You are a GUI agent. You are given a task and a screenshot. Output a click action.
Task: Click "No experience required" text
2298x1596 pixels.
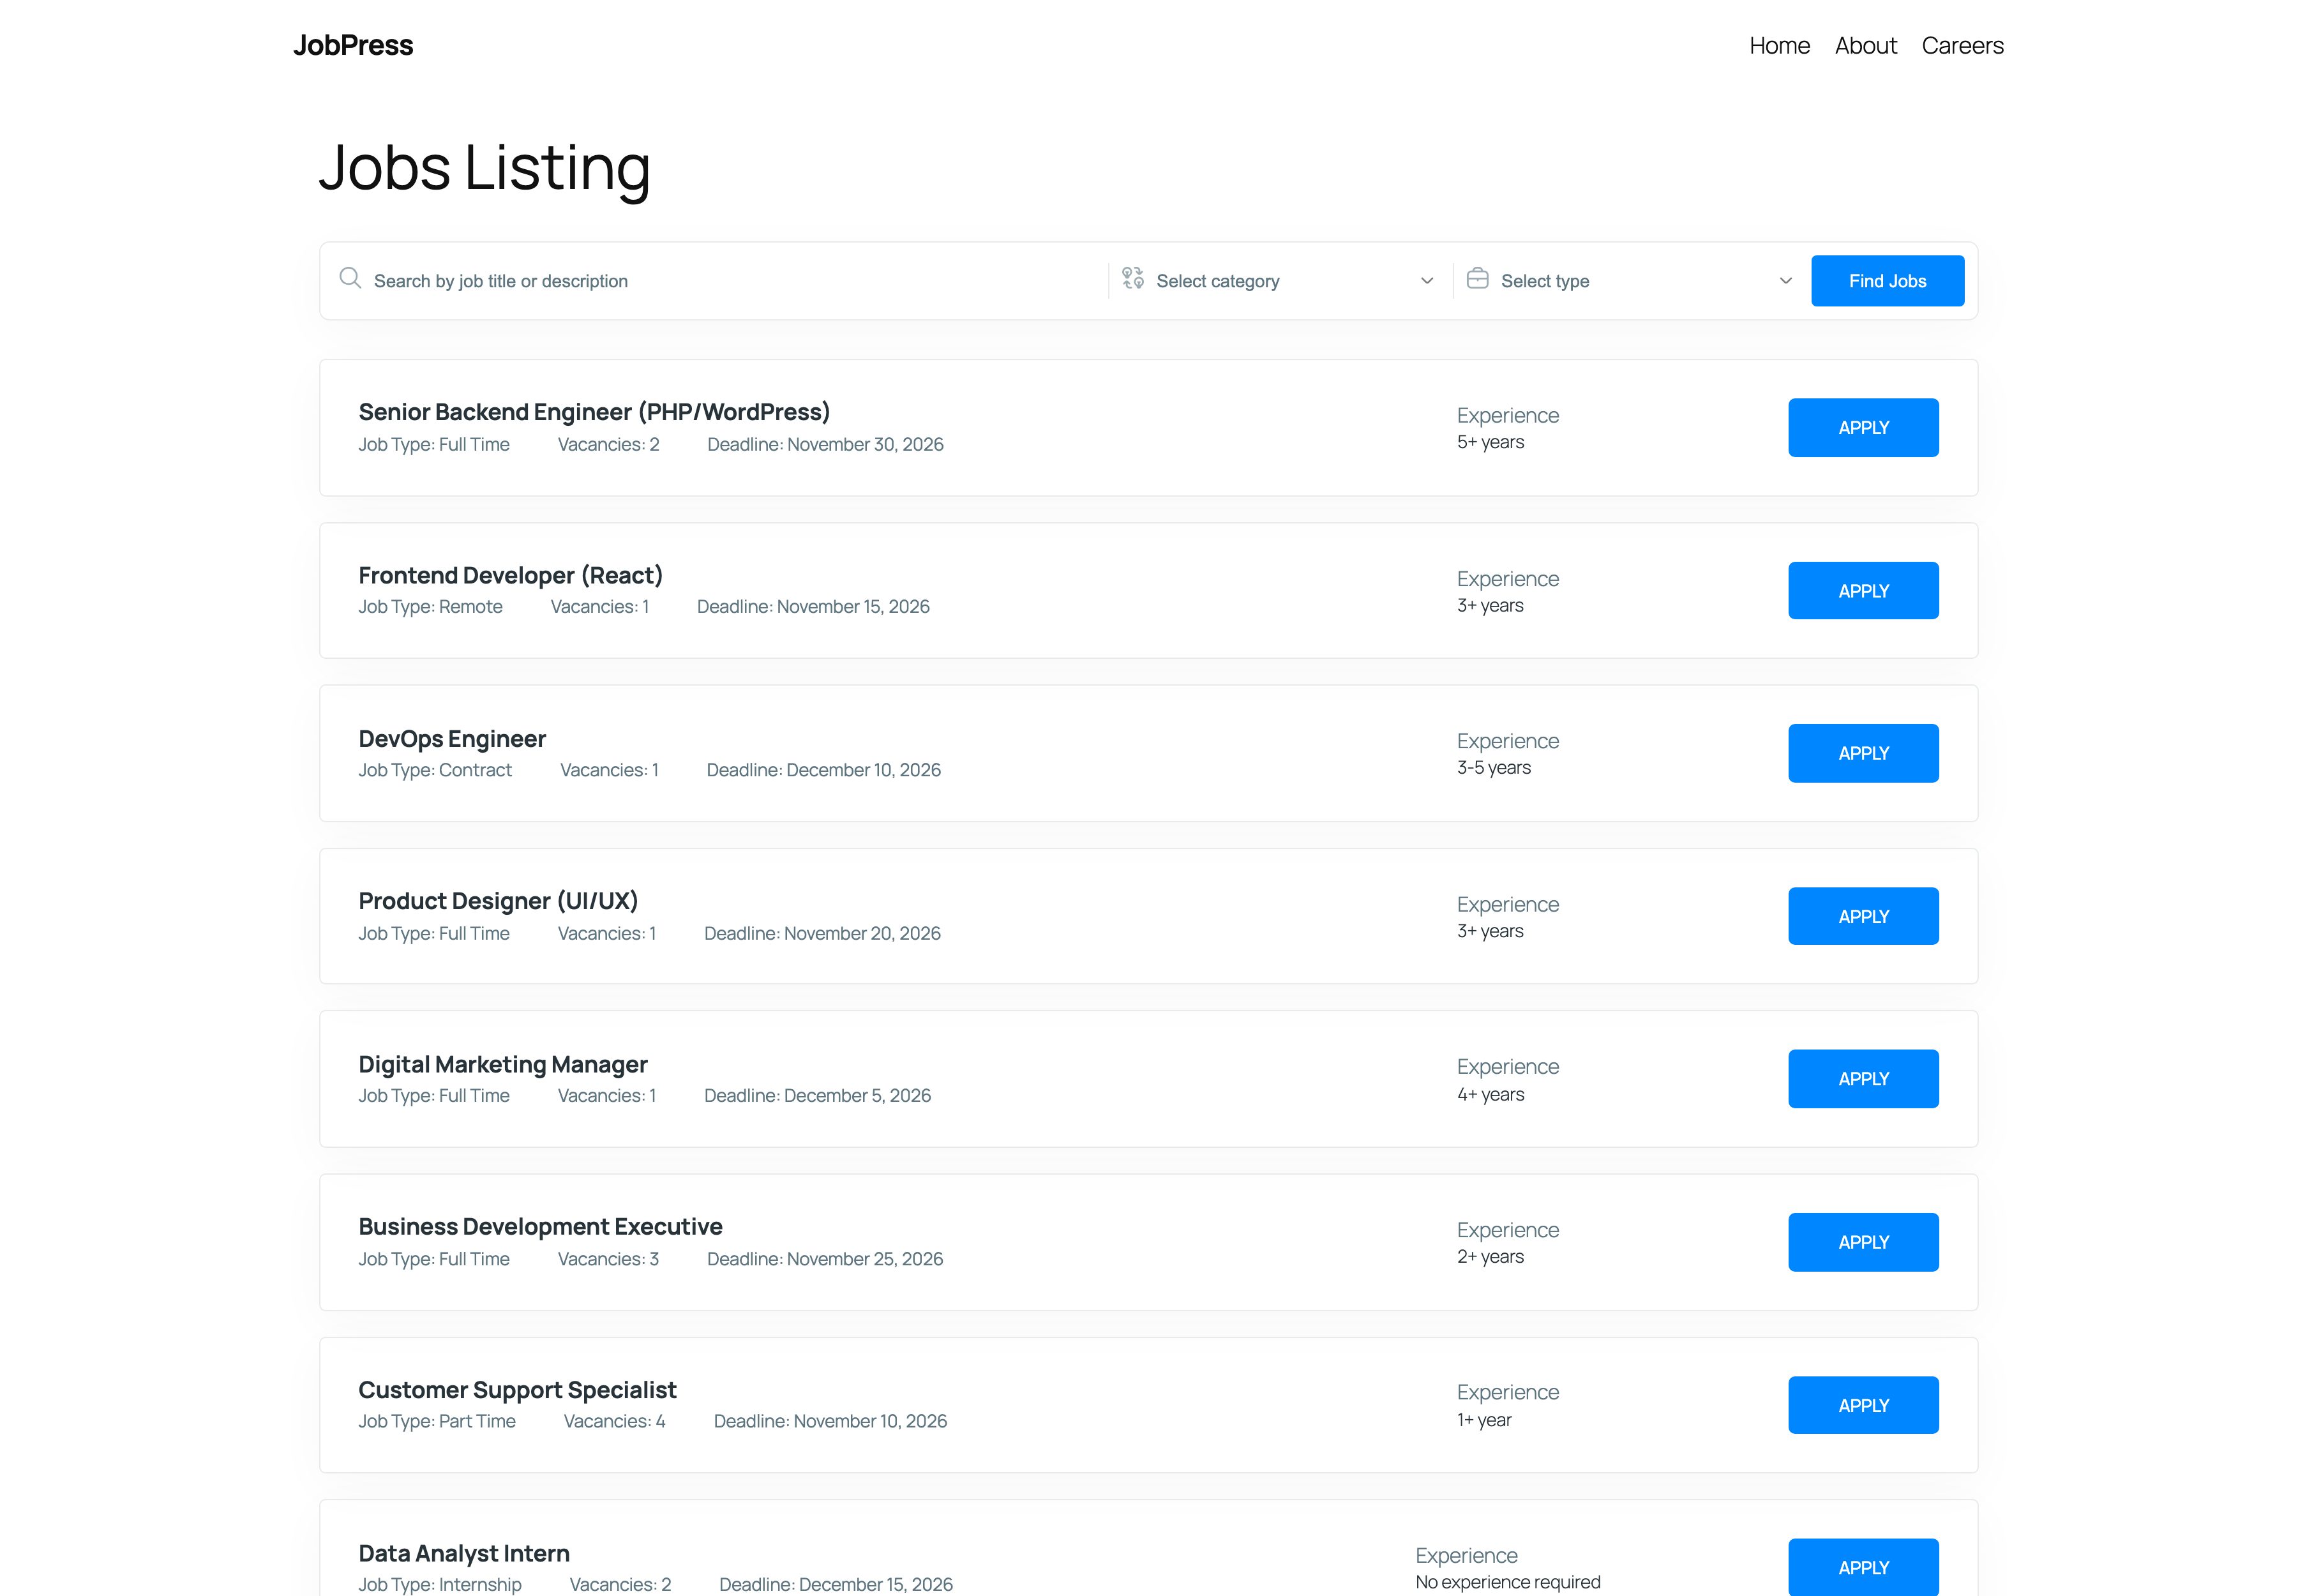(x=1507, y=1582)
